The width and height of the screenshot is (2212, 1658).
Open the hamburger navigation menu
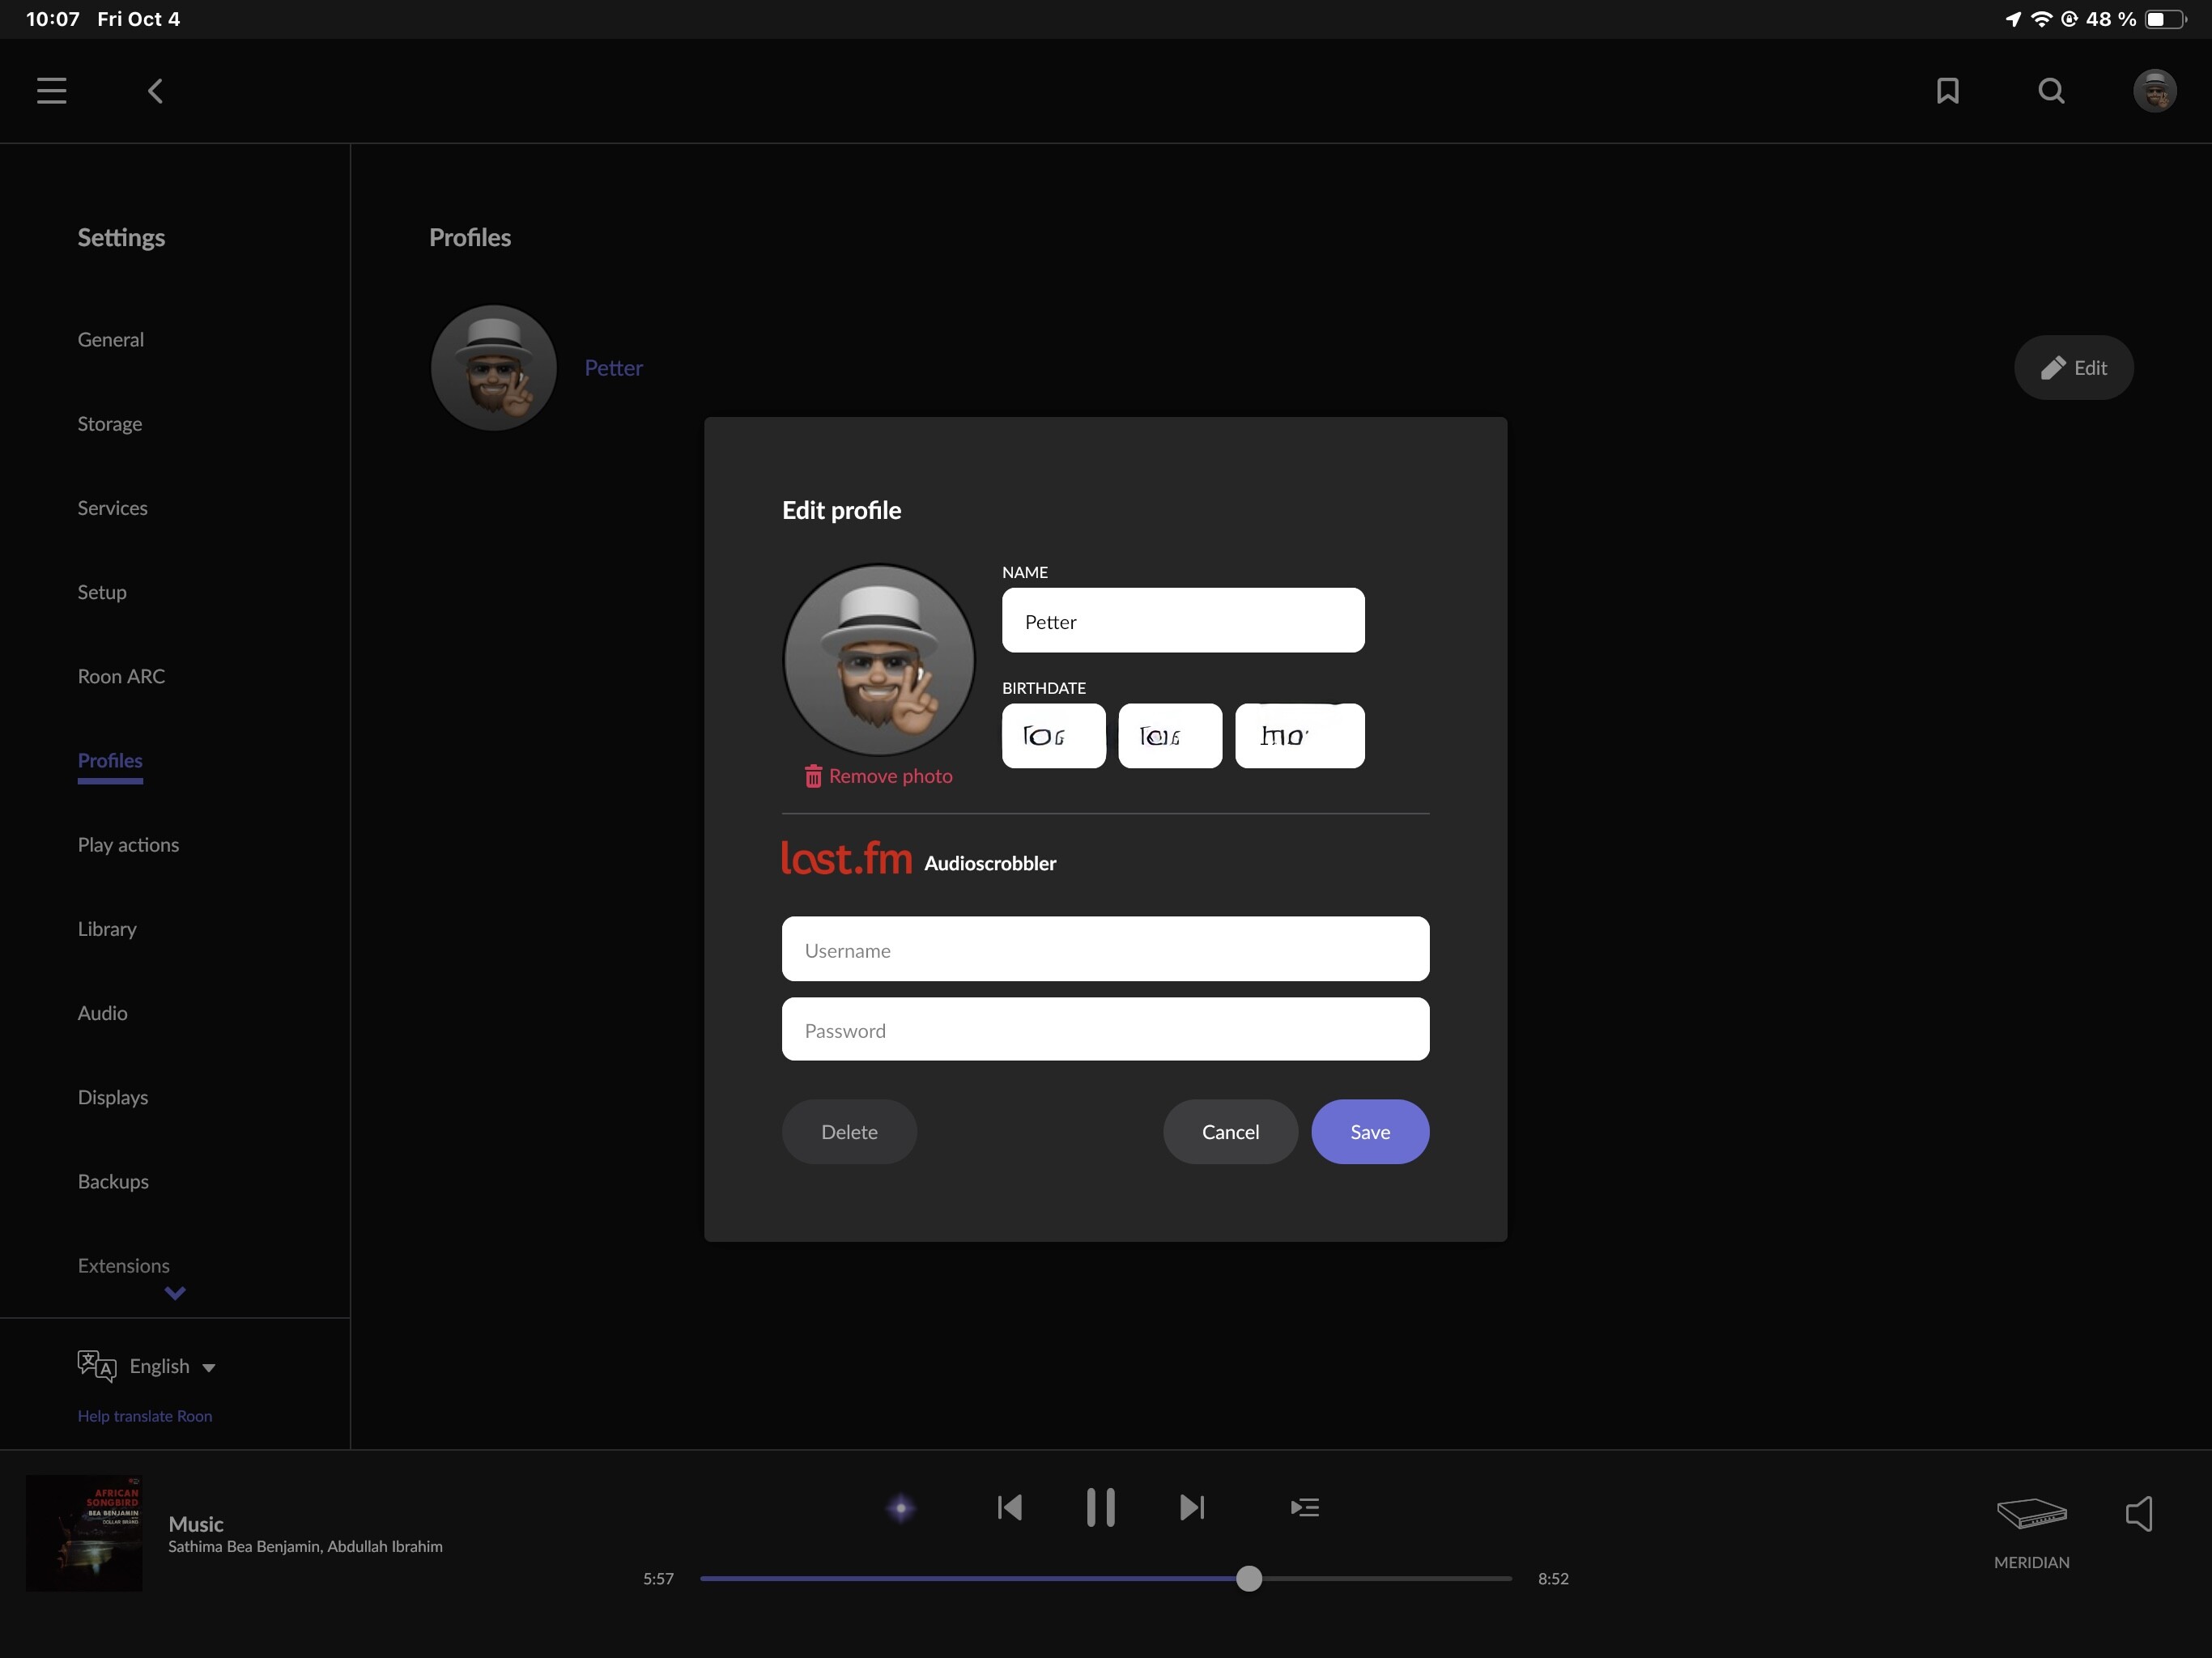tap(51, 90)
